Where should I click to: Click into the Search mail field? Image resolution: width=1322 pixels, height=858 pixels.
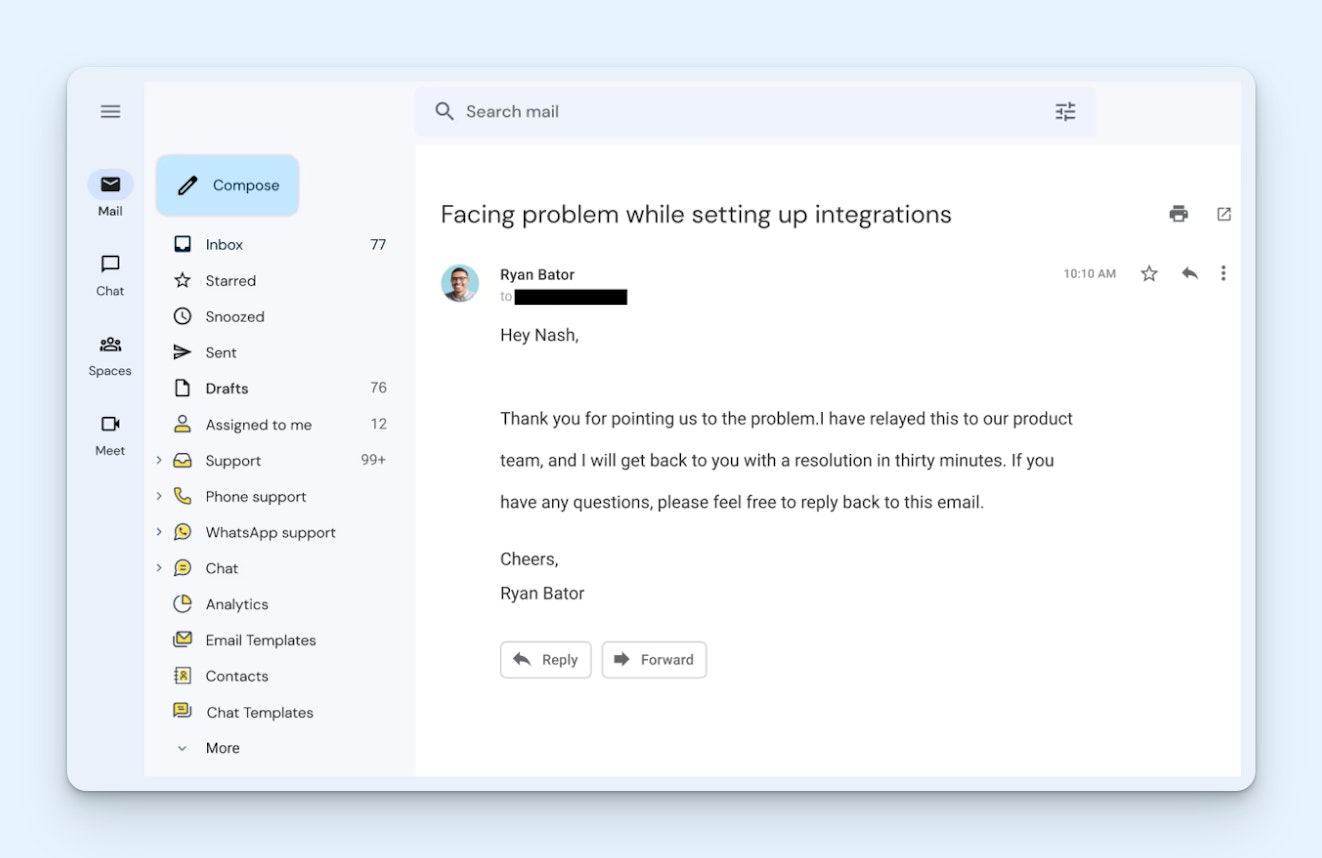(x=740, y=112)
